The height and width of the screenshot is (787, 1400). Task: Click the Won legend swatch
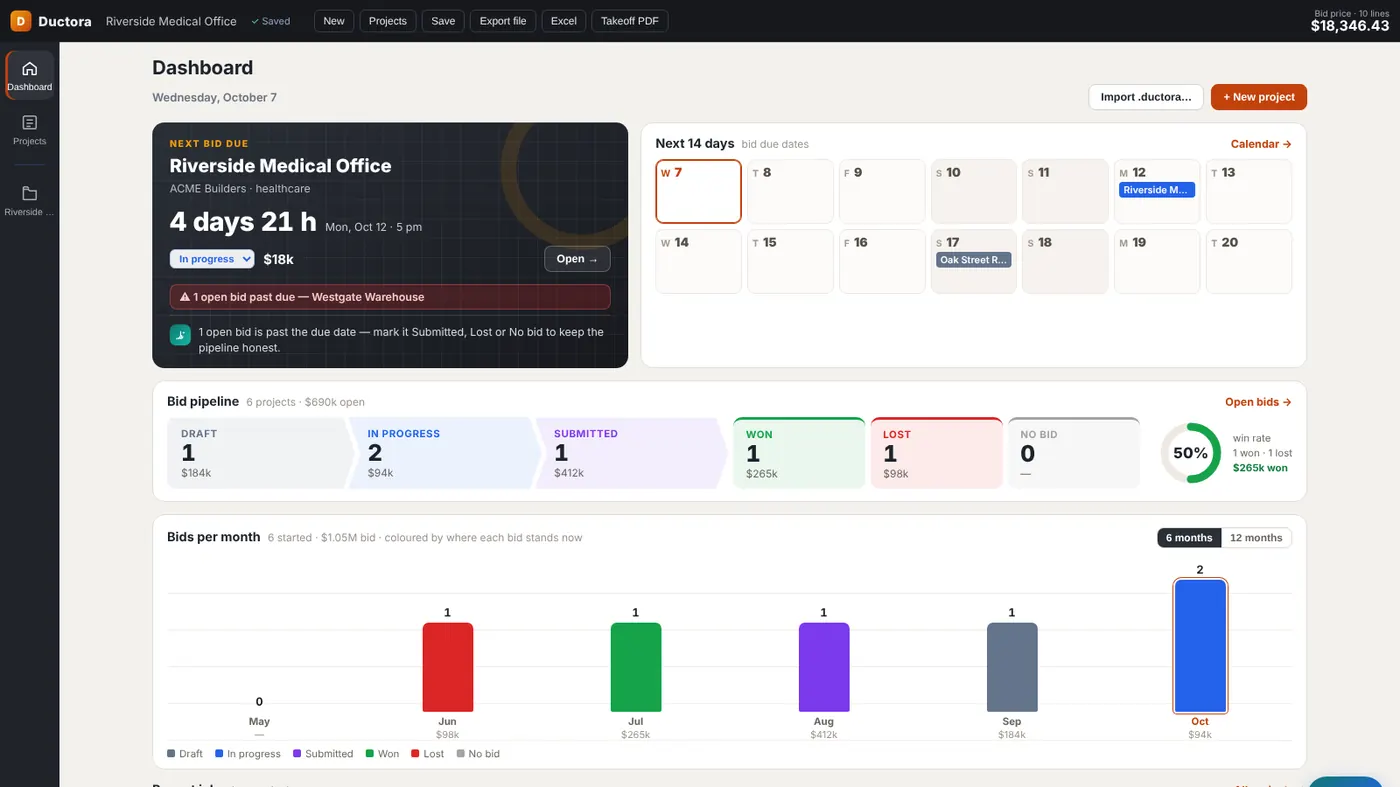click(x=370, y=753)
